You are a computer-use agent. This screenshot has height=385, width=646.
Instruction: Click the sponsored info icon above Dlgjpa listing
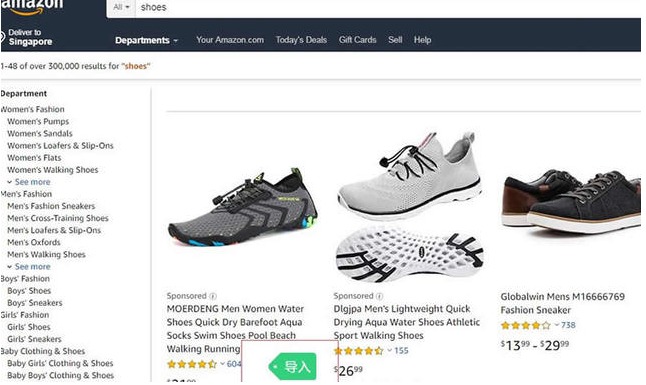pyautogui.click(x=379, y=296)
